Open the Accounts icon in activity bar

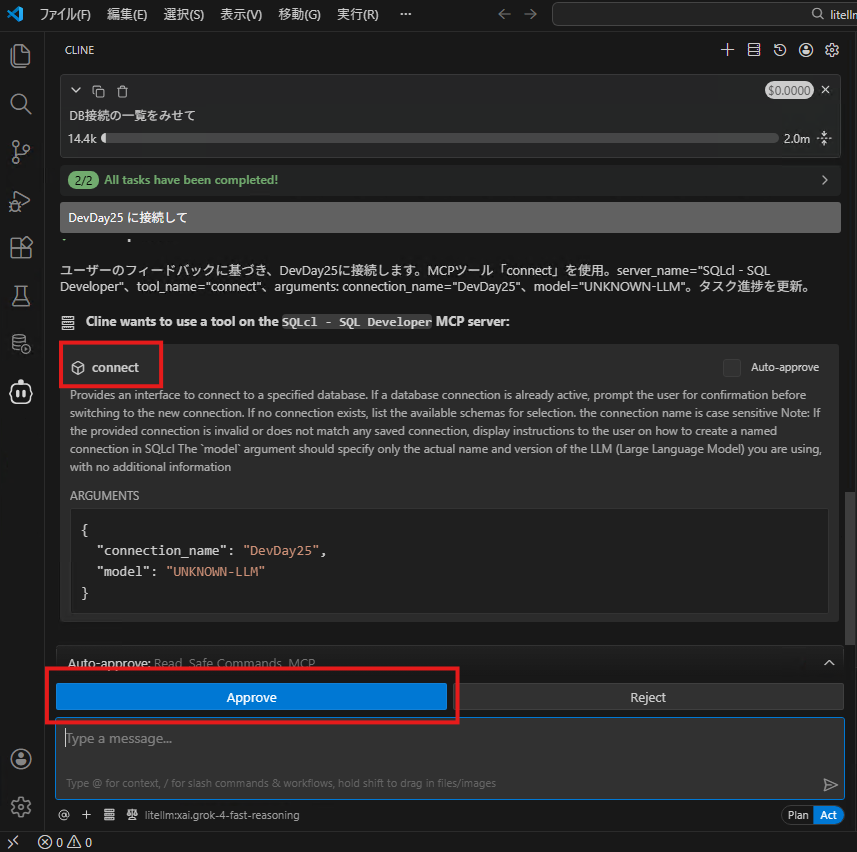(x=21, y=759)
